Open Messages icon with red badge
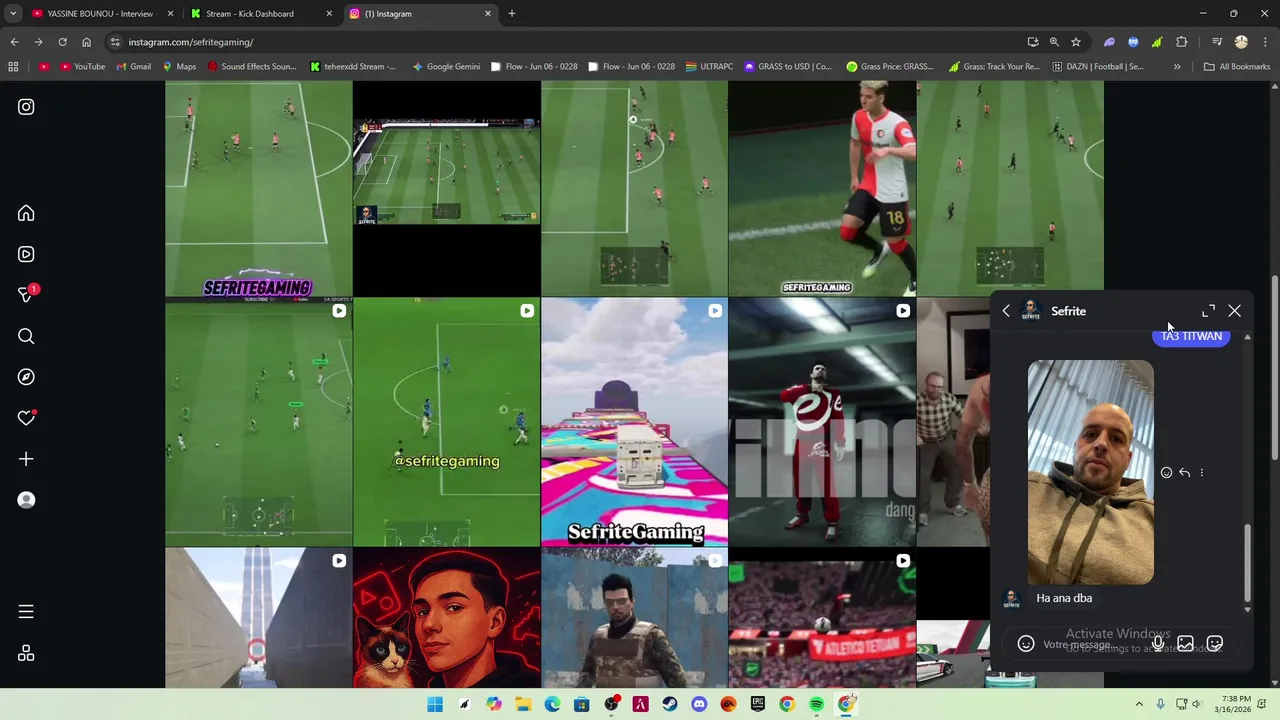Viewport: 1280px width, 720px height. (x=26, y=294)
